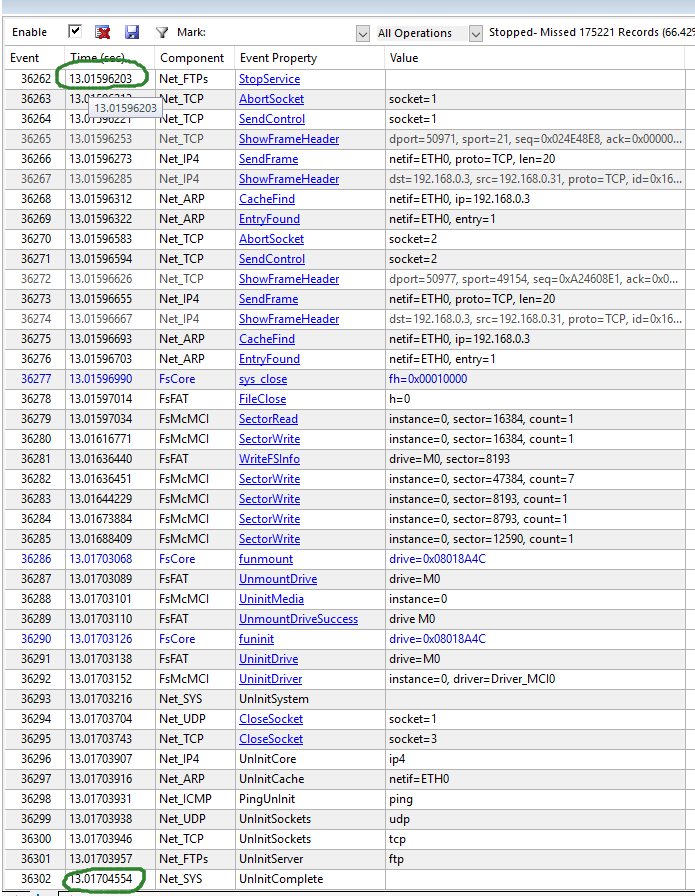Open the FileClose link

click(x=262, y=399)
